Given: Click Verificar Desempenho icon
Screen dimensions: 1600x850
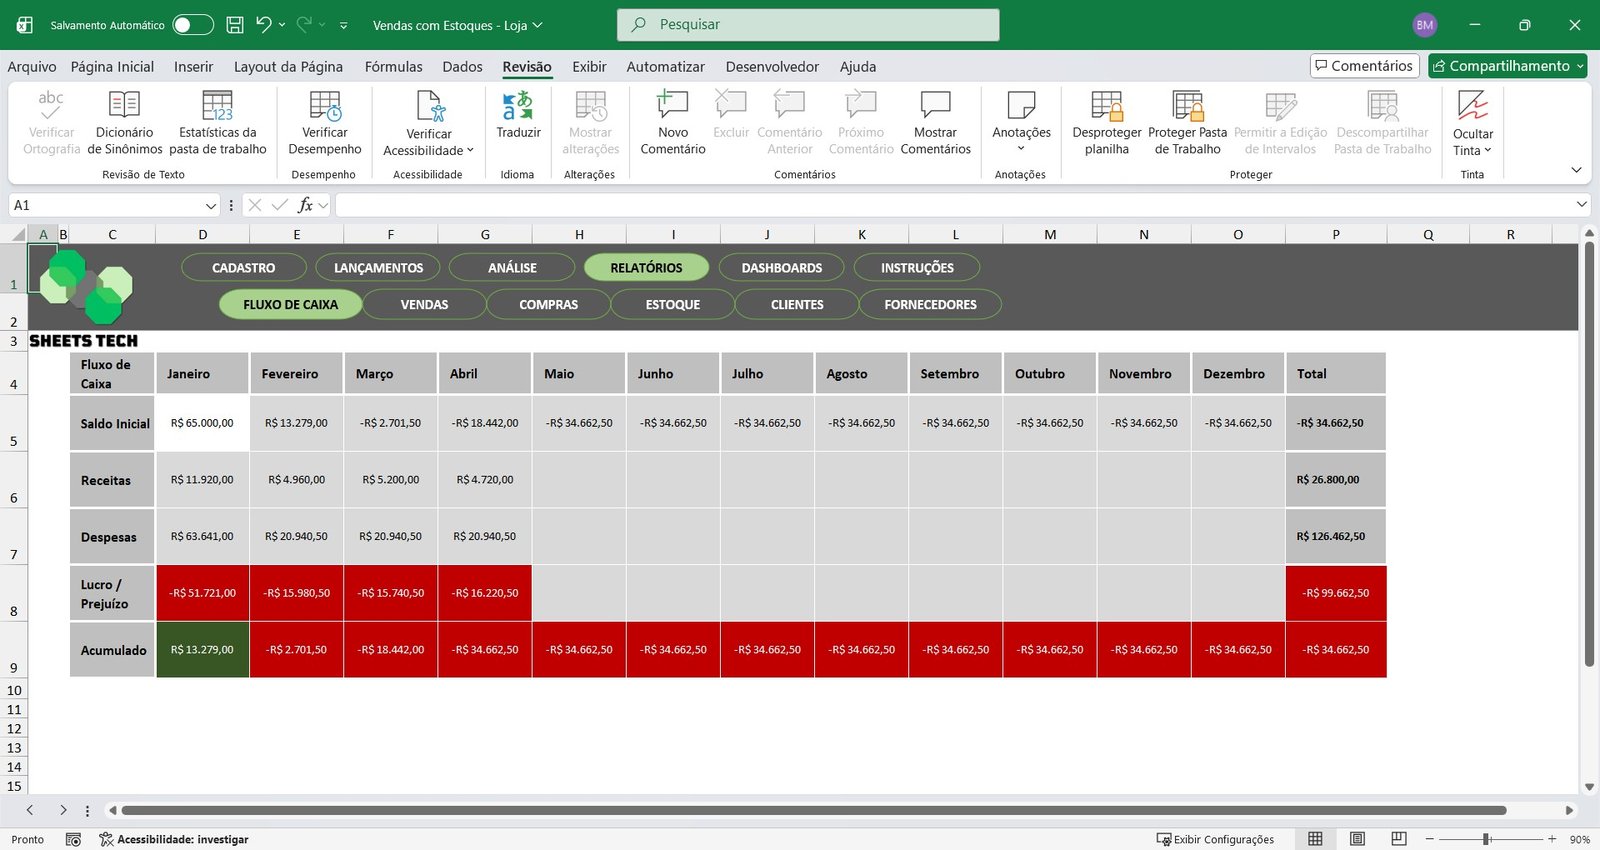Looking at the screenshot, I should point(324,107).
